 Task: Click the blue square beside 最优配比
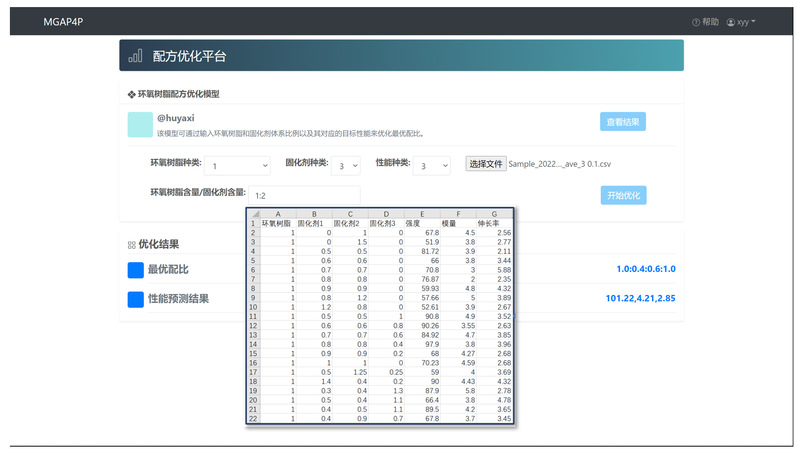tap(136, 270)
